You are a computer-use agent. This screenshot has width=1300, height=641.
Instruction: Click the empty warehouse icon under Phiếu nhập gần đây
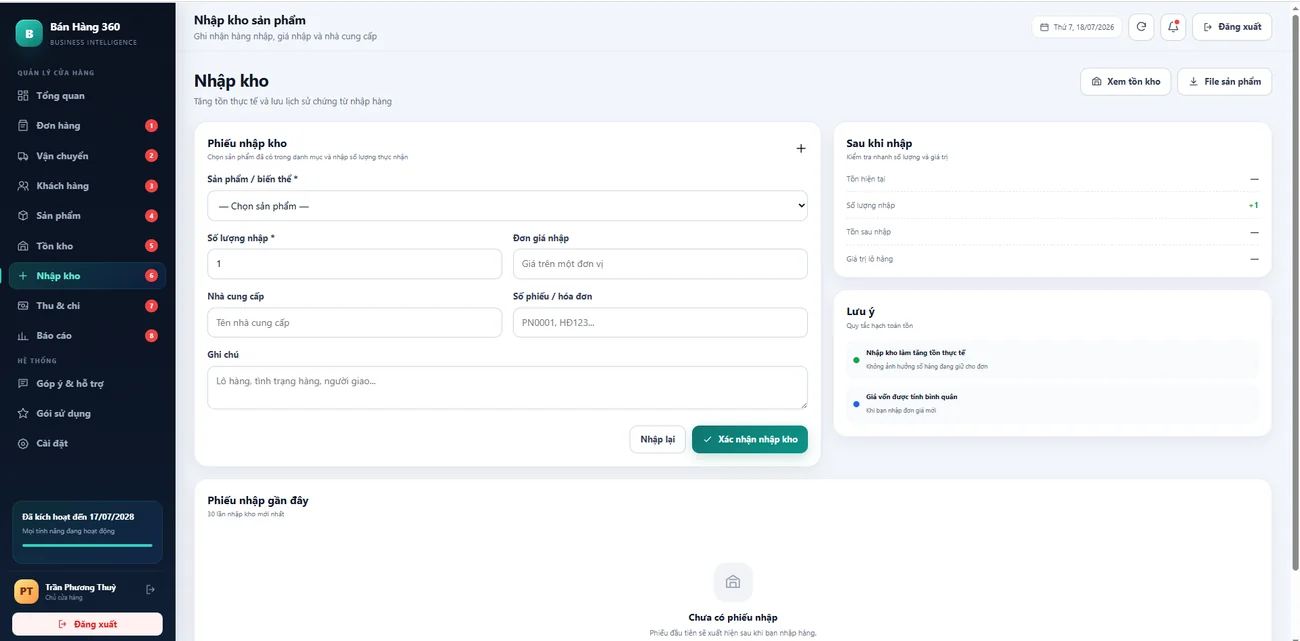[733, 582]
